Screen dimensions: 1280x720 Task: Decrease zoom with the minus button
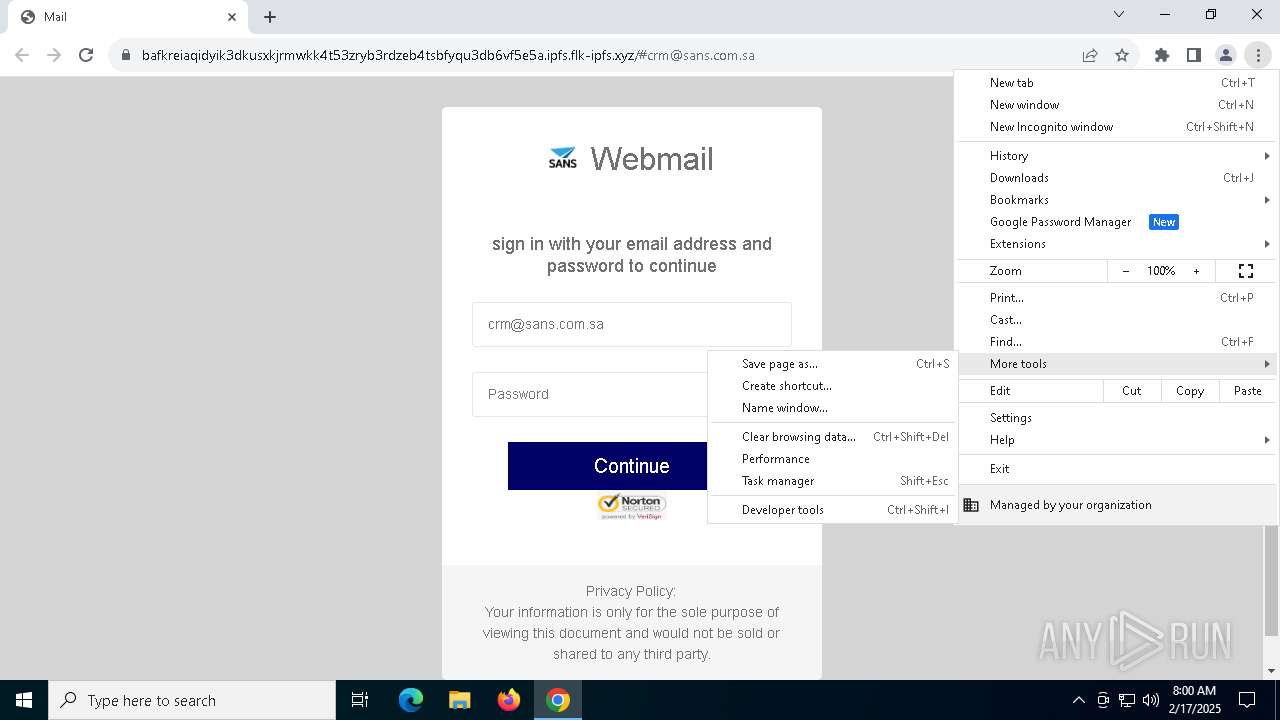(1126, 271)
